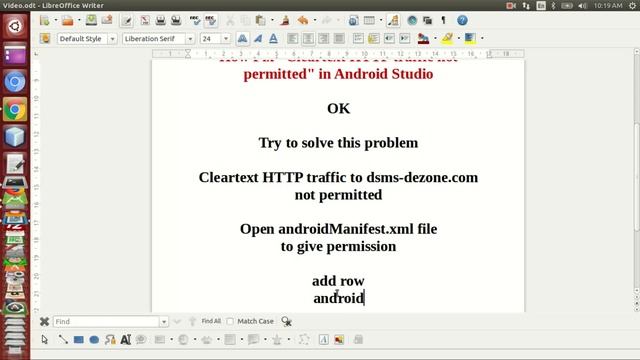The width and height of the screenshot is (640, 360).
Task: Toggle Underline formatting
Action: [273, 38]
